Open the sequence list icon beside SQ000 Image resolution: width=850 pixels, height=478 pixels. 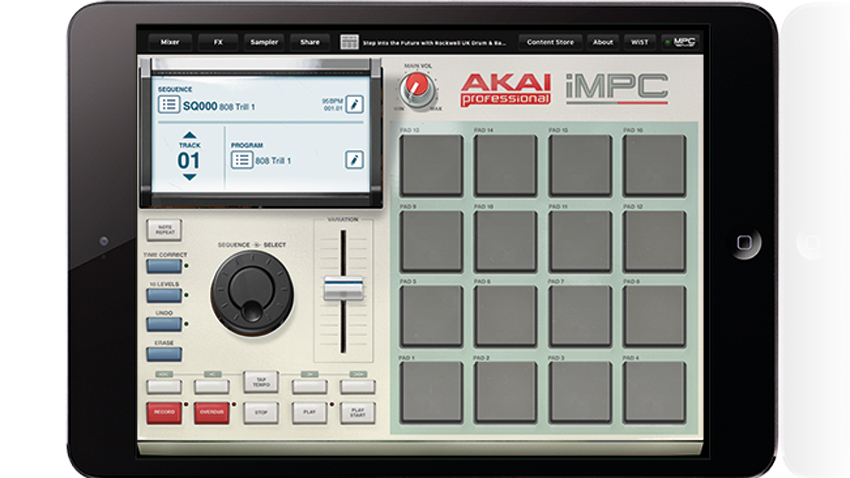[169, 105]
